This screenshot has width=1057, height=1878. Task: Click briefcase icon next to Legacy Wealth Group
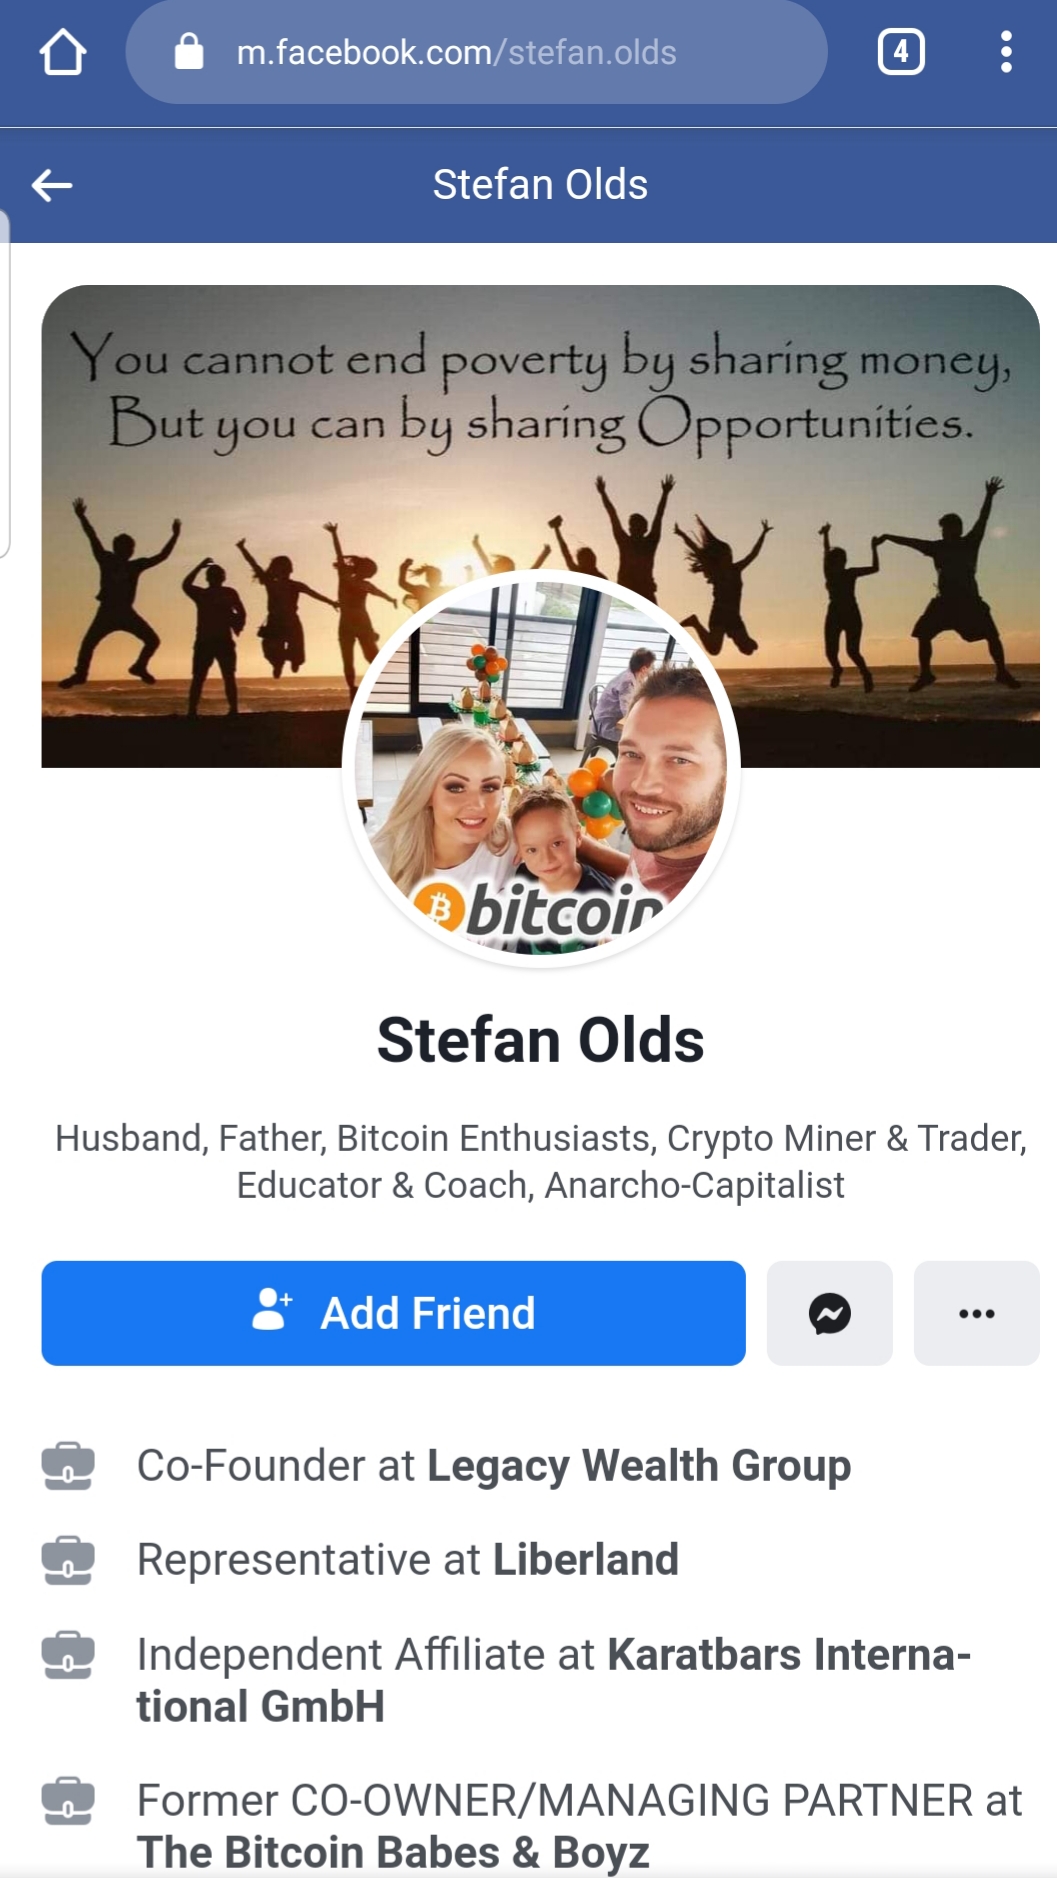[x=68, y=1466]
